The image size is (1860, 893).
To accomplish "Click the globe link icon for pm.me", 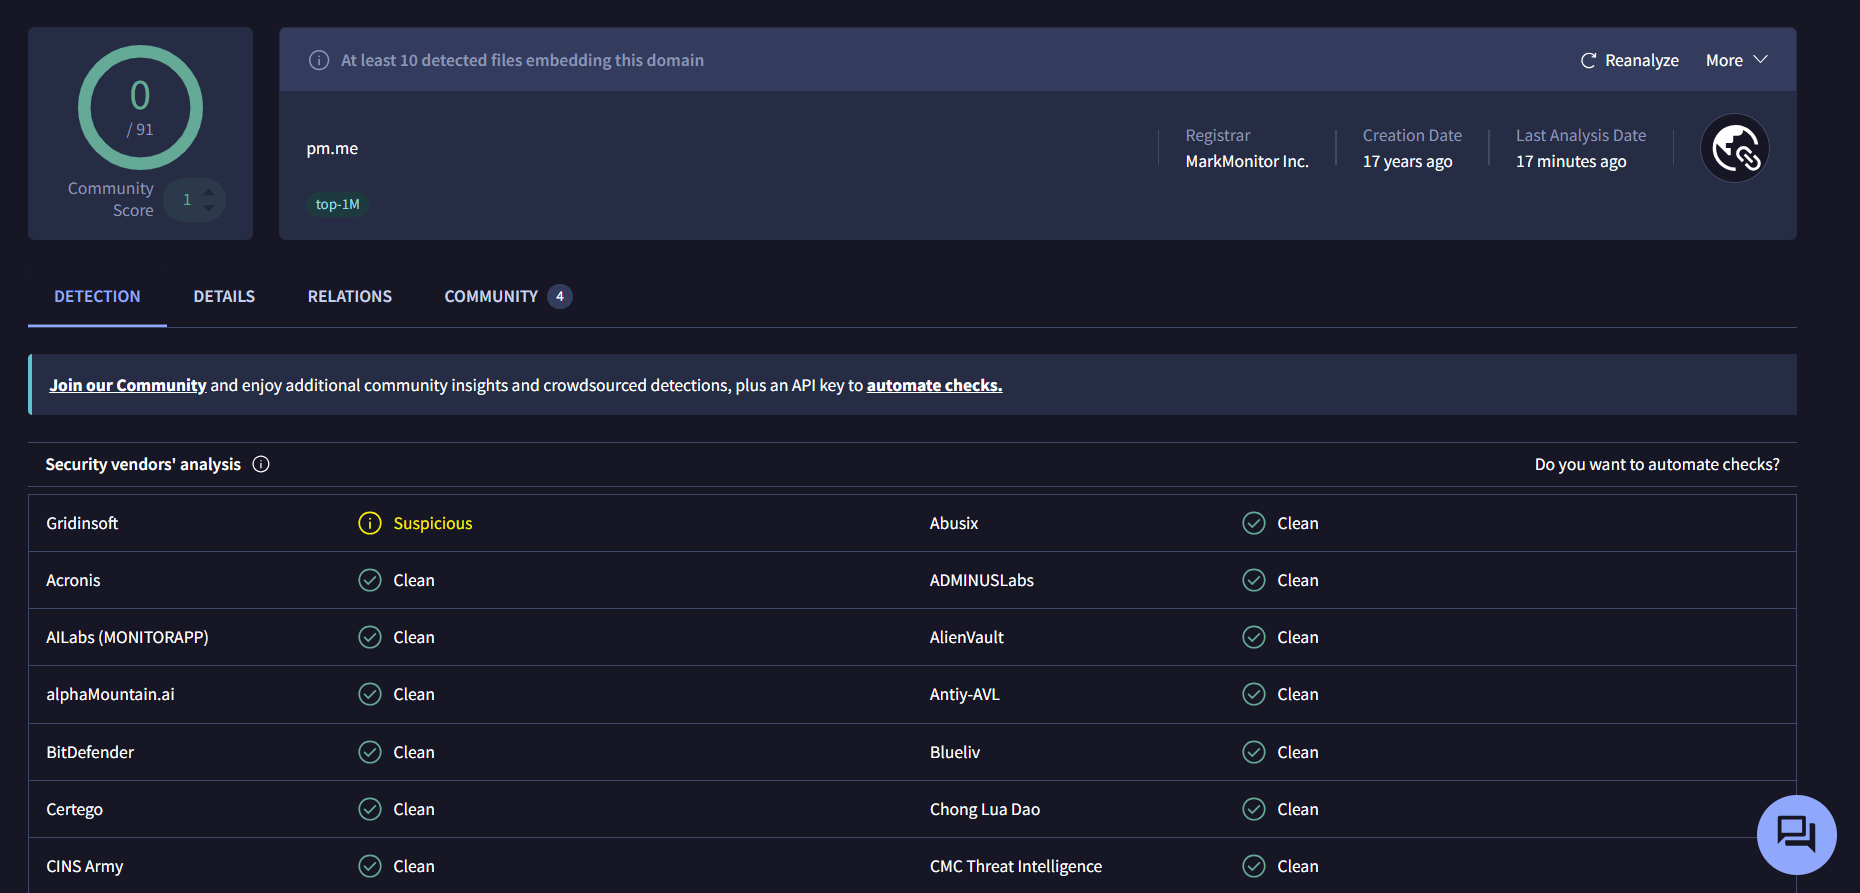I will (1735, 149).
